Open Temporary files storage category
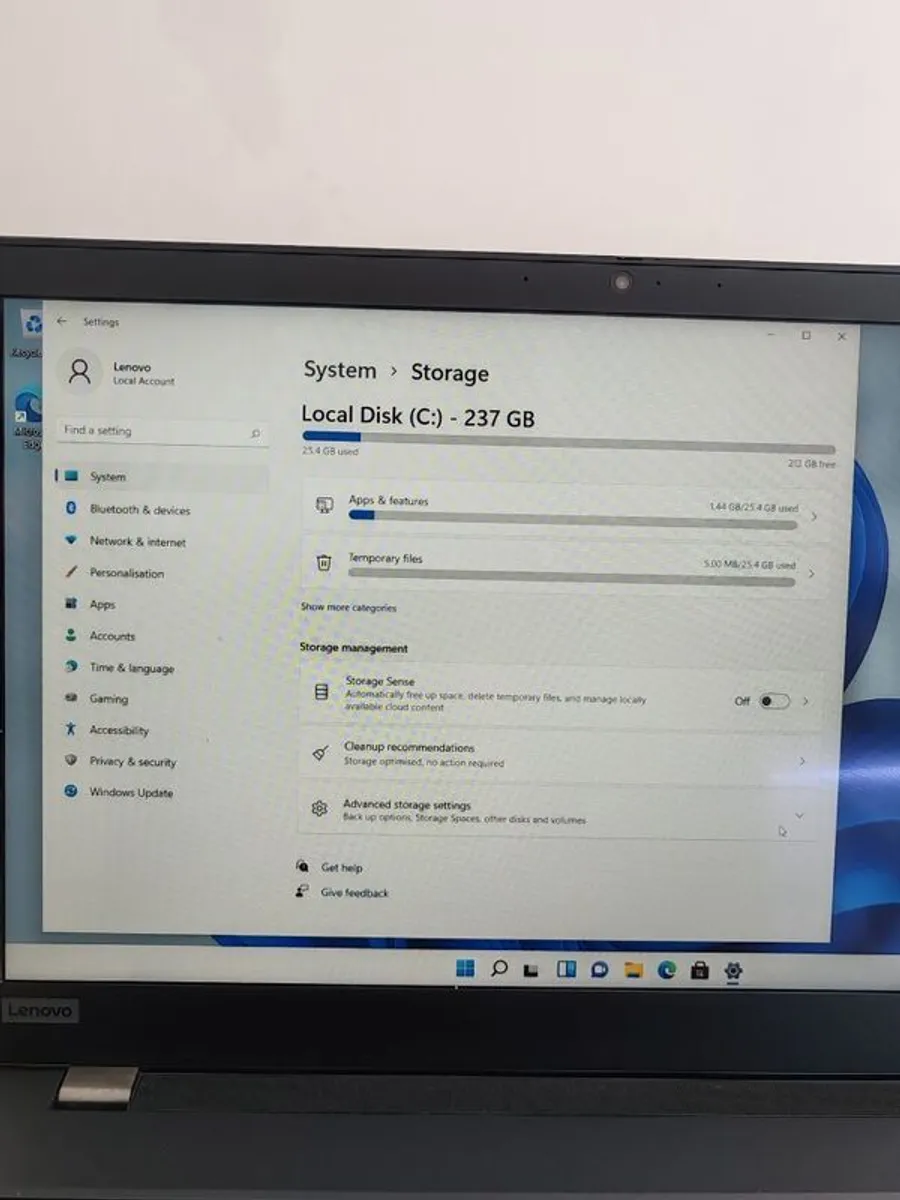This screenshot has width=900, height=1200. [x=565, y=567]
